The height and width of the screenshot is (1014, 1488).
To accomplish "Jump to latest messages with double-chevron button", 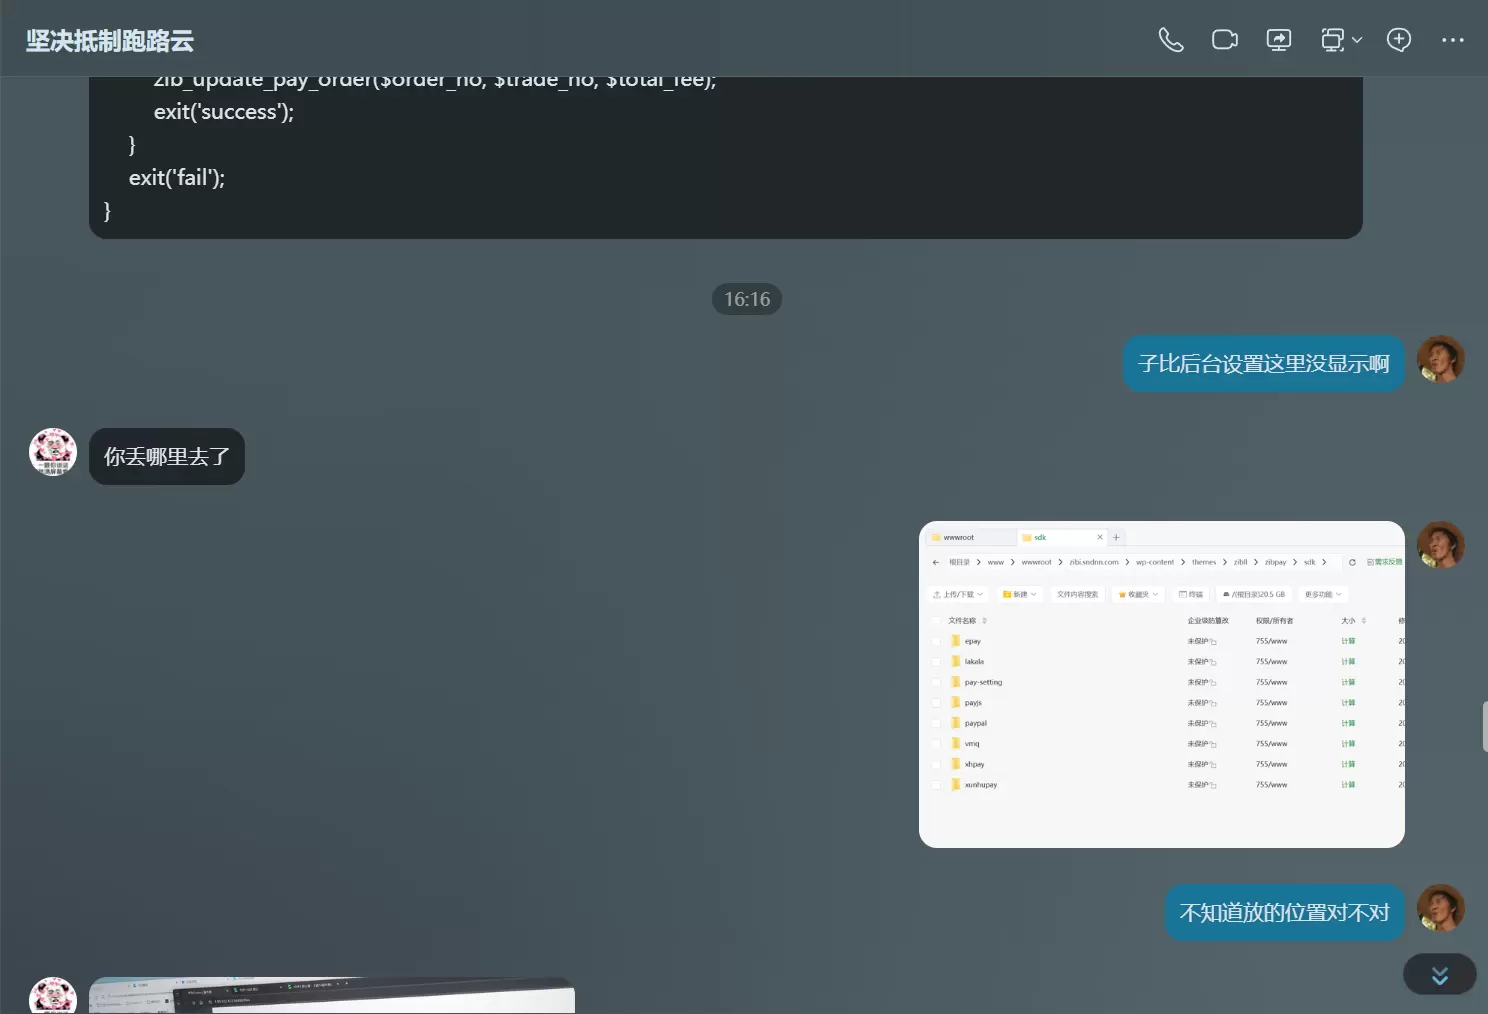I will click(x=1440, y=975).
